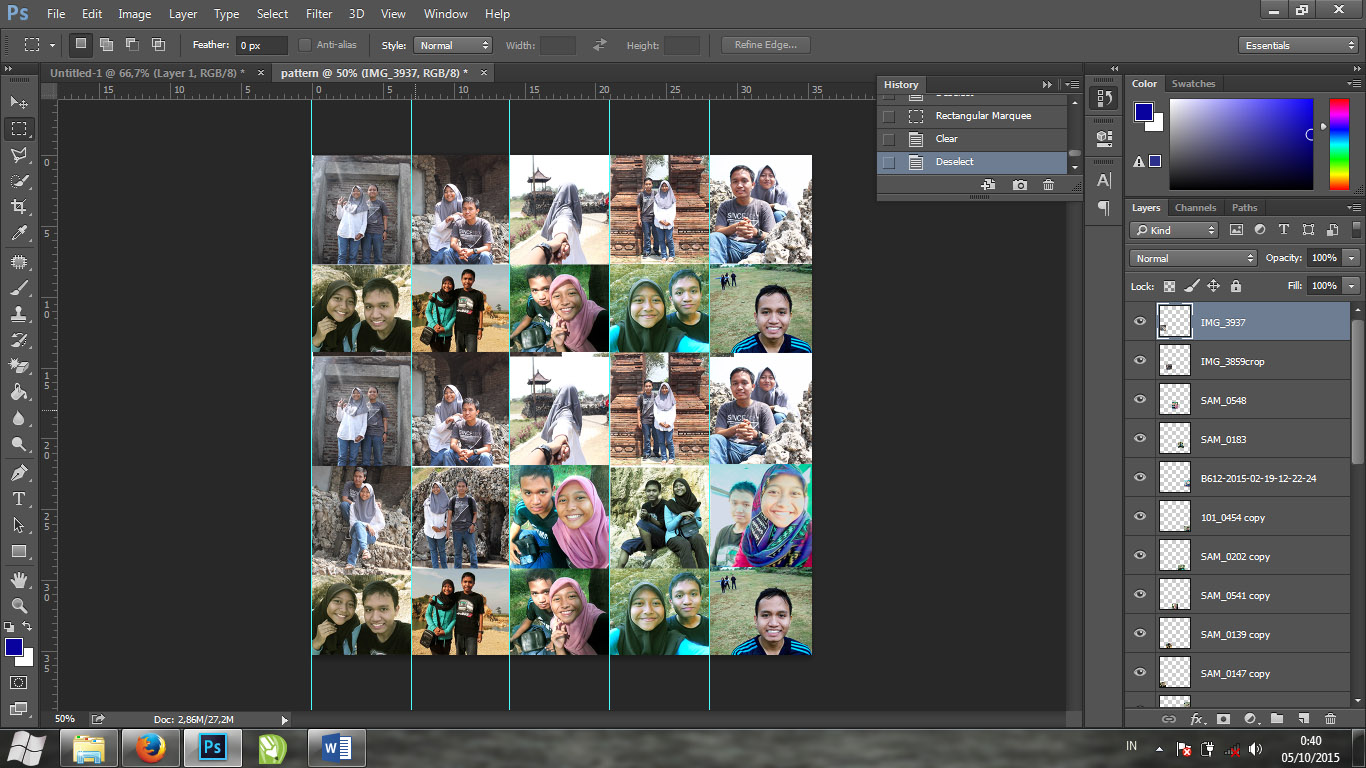Open the blend mode Normal dropdown
The image size is (1366, 768).
(1193, 258)
